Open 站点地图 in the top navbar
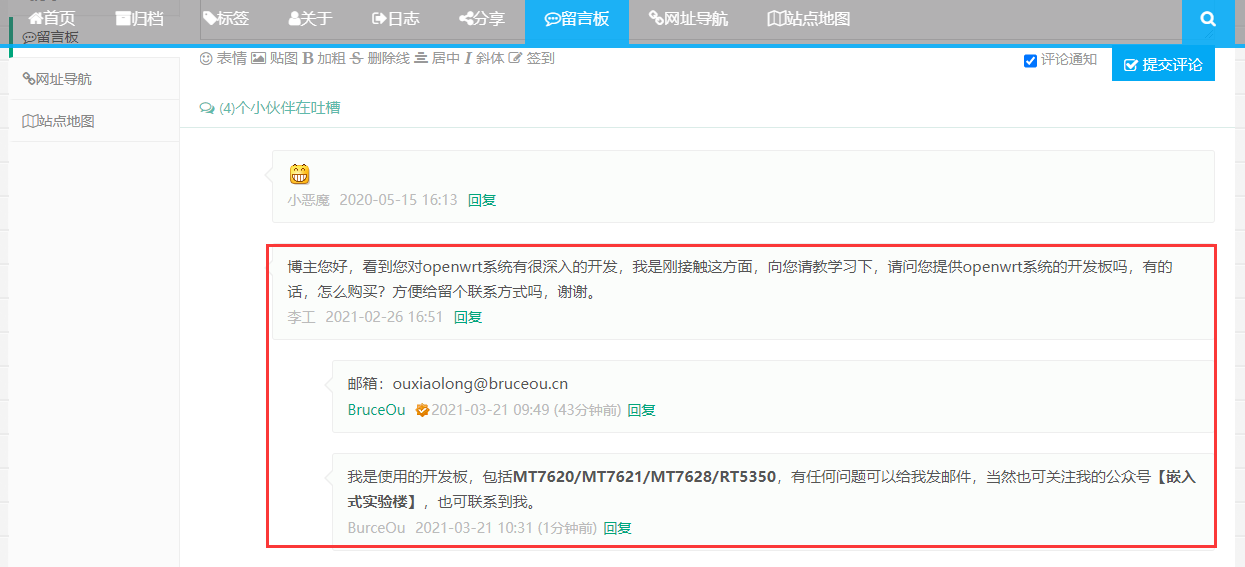1245x567 pixels. tap(809, 18)
